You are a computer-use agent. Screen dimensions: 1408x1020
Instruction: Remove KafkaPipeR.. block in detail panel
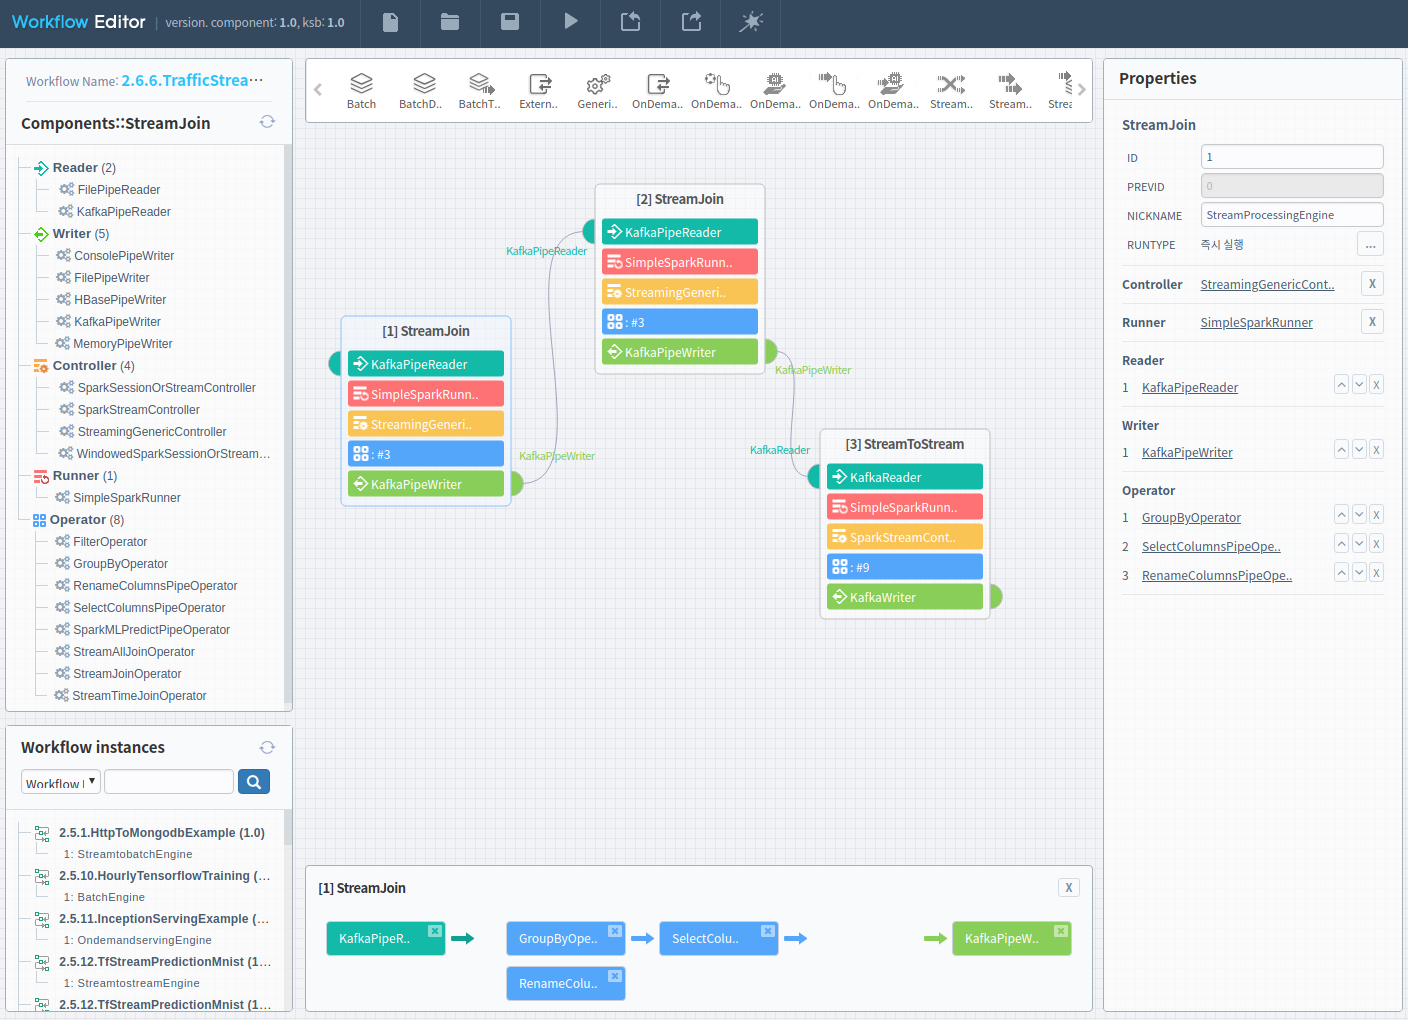point(435,931)
